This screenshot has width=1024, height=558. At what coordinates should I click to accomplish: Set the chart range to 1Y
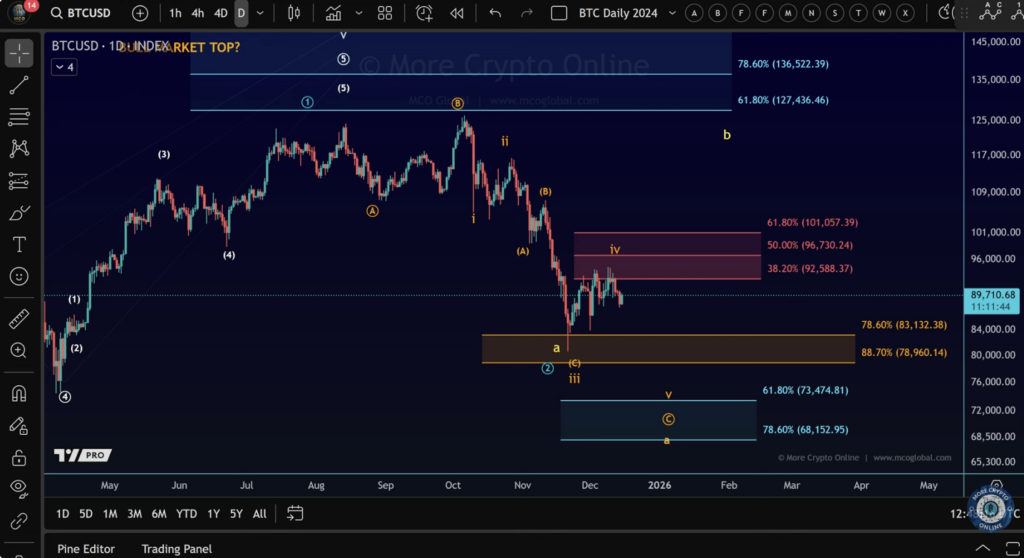point(213,514)
